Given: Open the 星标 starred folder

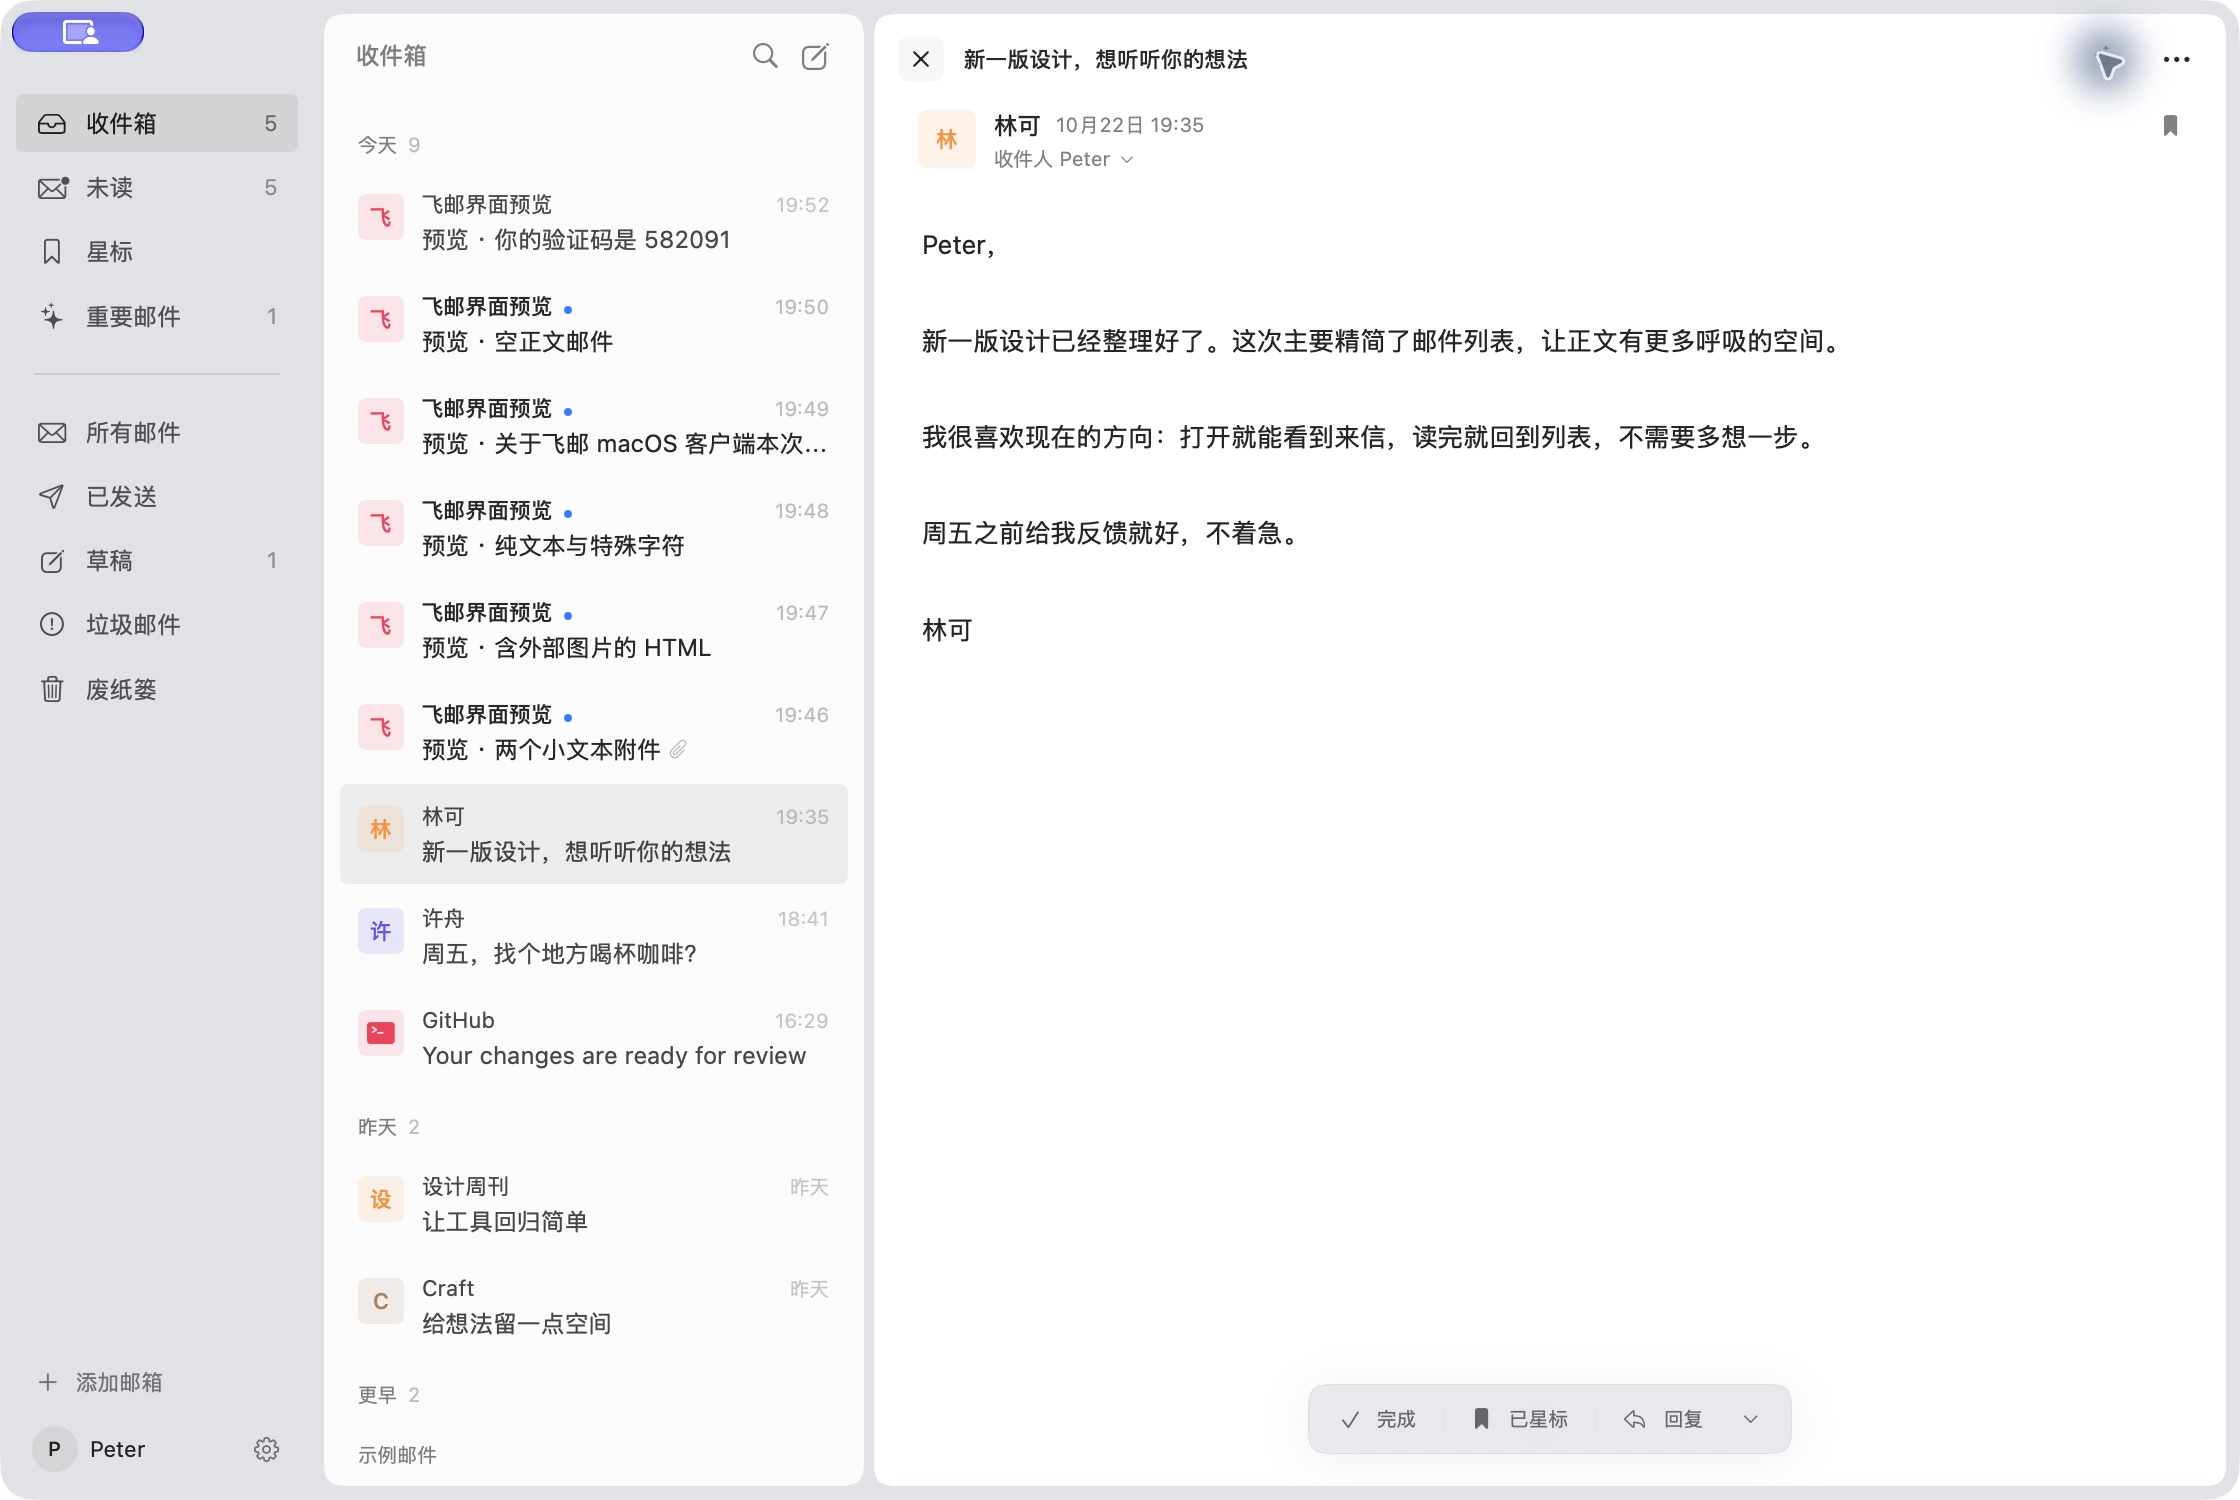Looking at the screenshot, I should (x=157, y=251).
